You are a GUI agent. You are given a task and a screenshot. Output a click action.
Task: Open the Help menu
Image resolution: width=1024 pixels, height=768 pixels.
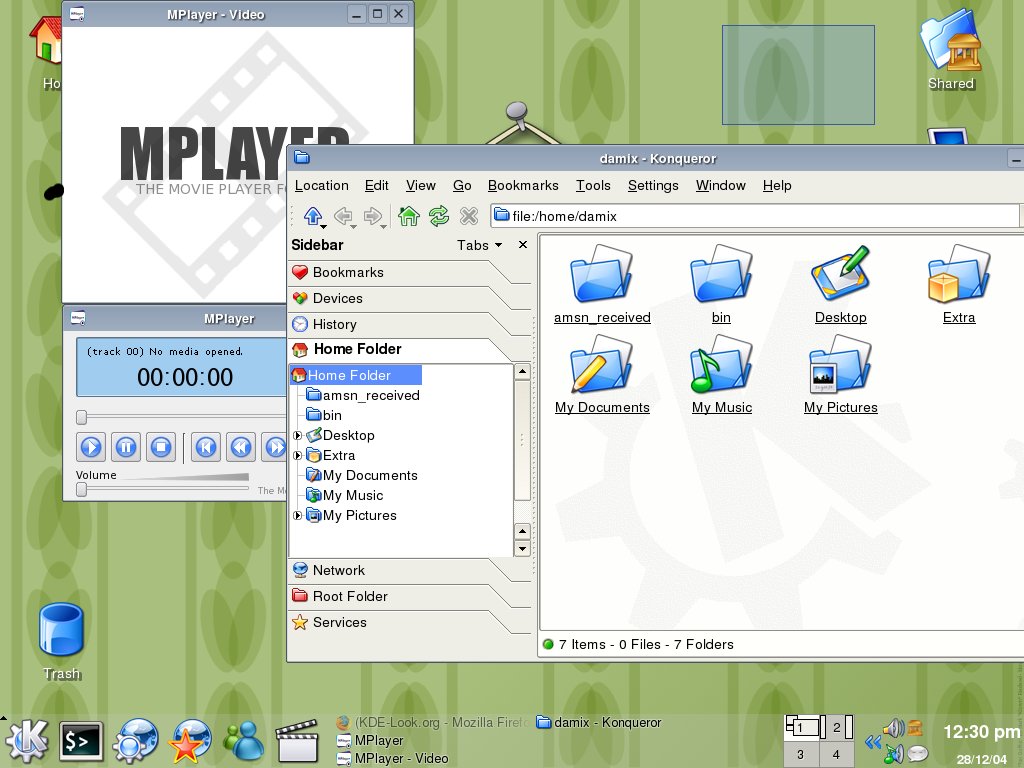777,185
